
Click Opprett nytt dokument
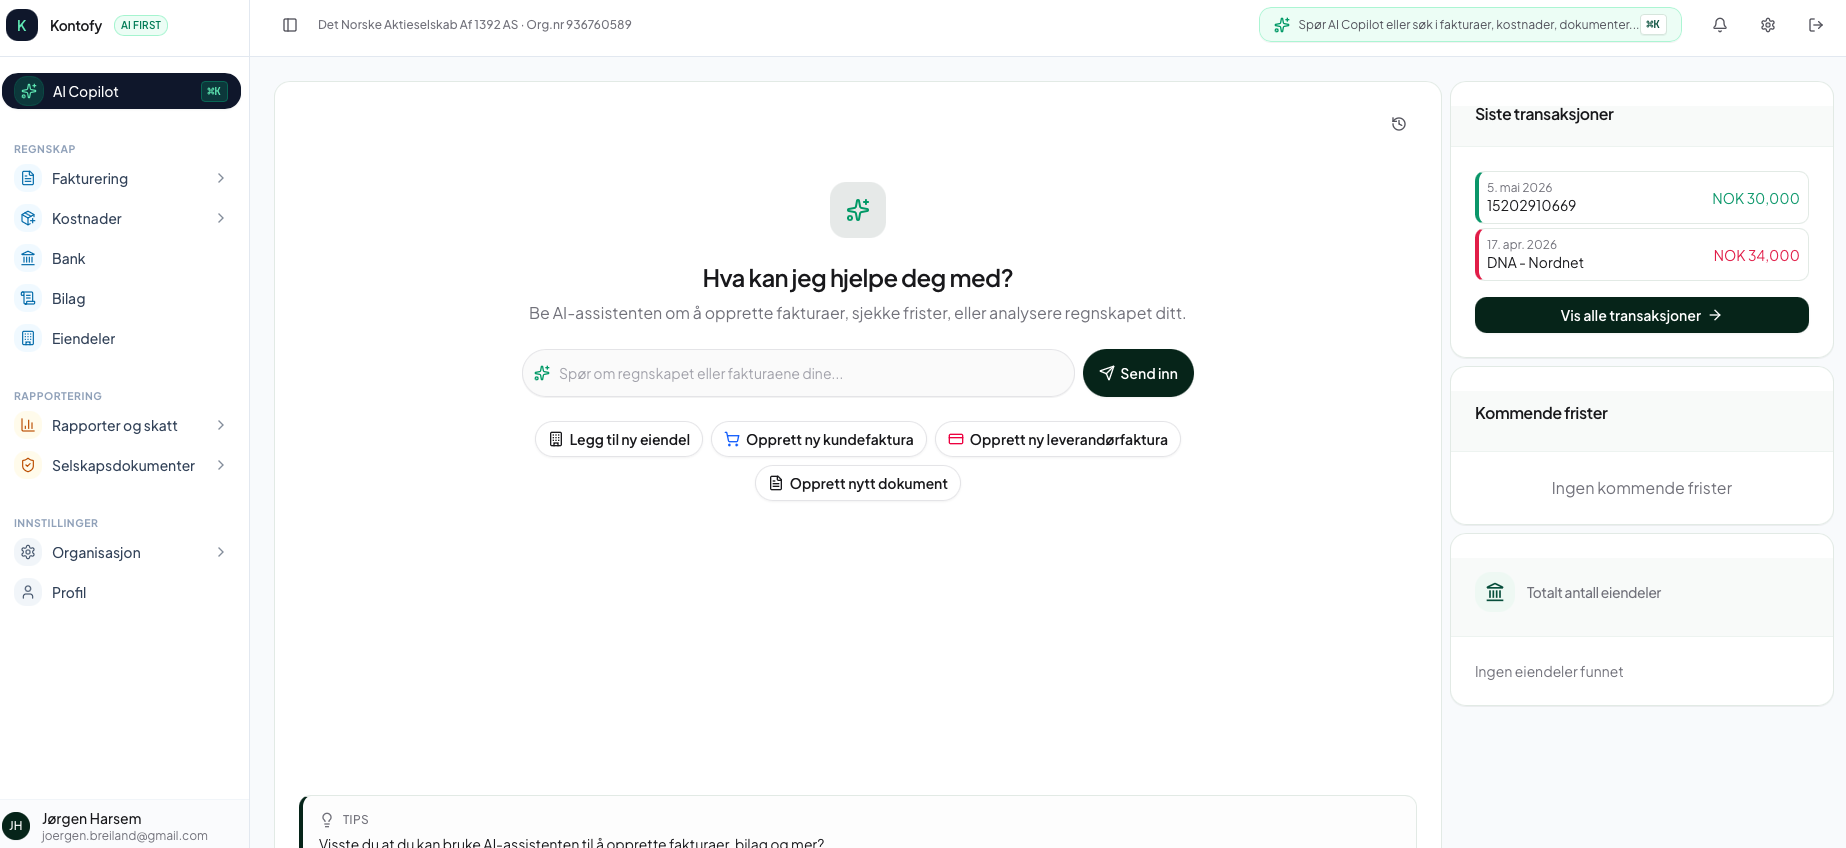pyautogui.click(x=858, y=483)
